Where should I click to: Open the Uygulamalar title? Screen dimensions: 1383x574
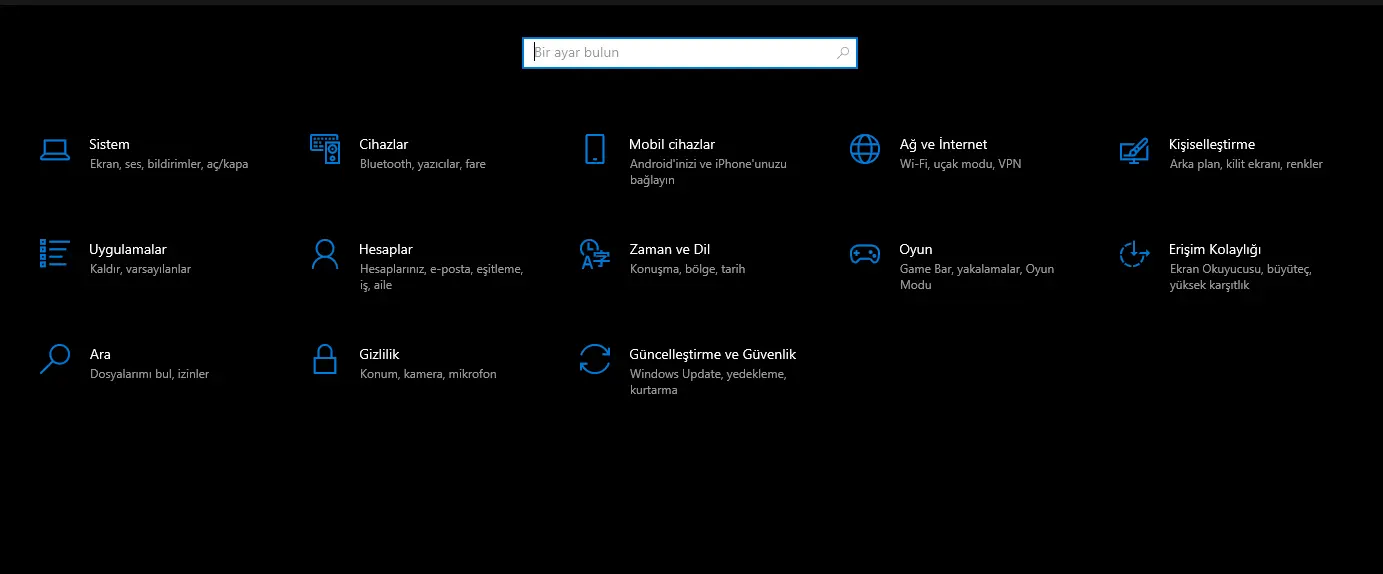click(x=128, y=249)
